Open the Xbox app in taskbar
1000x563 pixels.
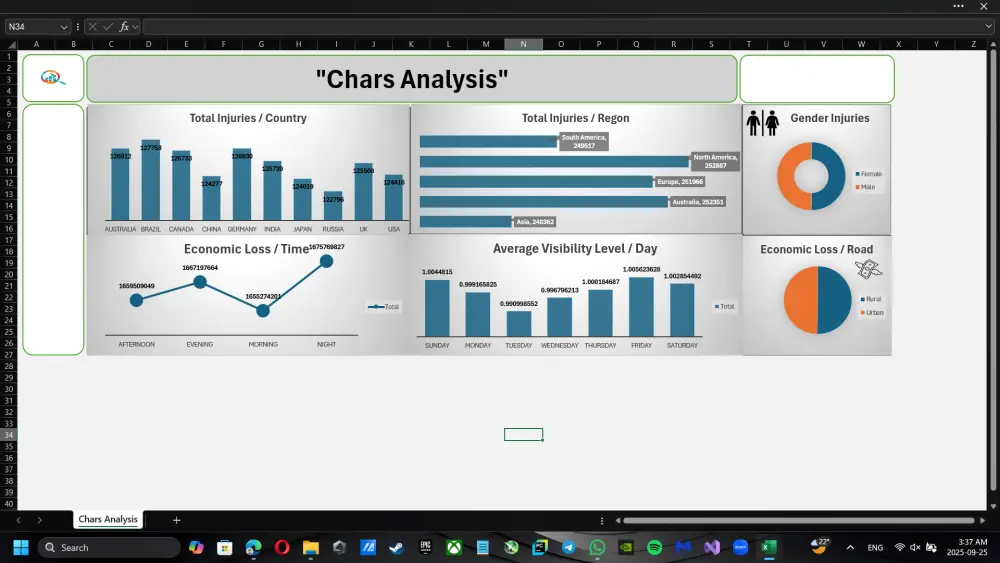[x=454, y=548]
